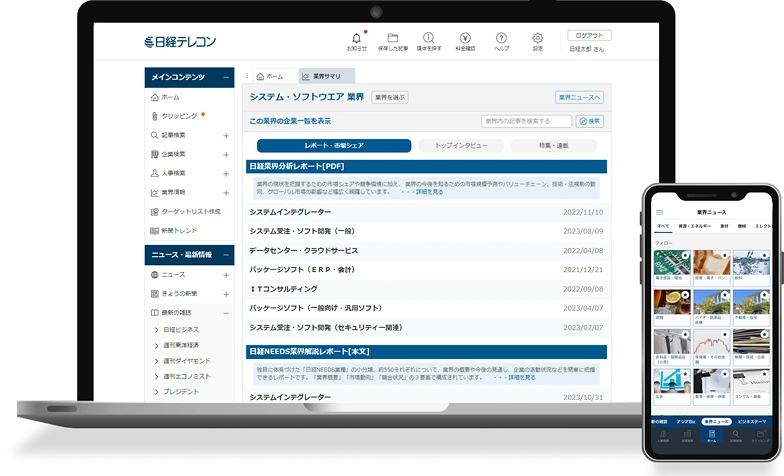The height and width of the screenshot is (476, 784).
Task: Click the tab bar drag handle dots
Action: 247,76
